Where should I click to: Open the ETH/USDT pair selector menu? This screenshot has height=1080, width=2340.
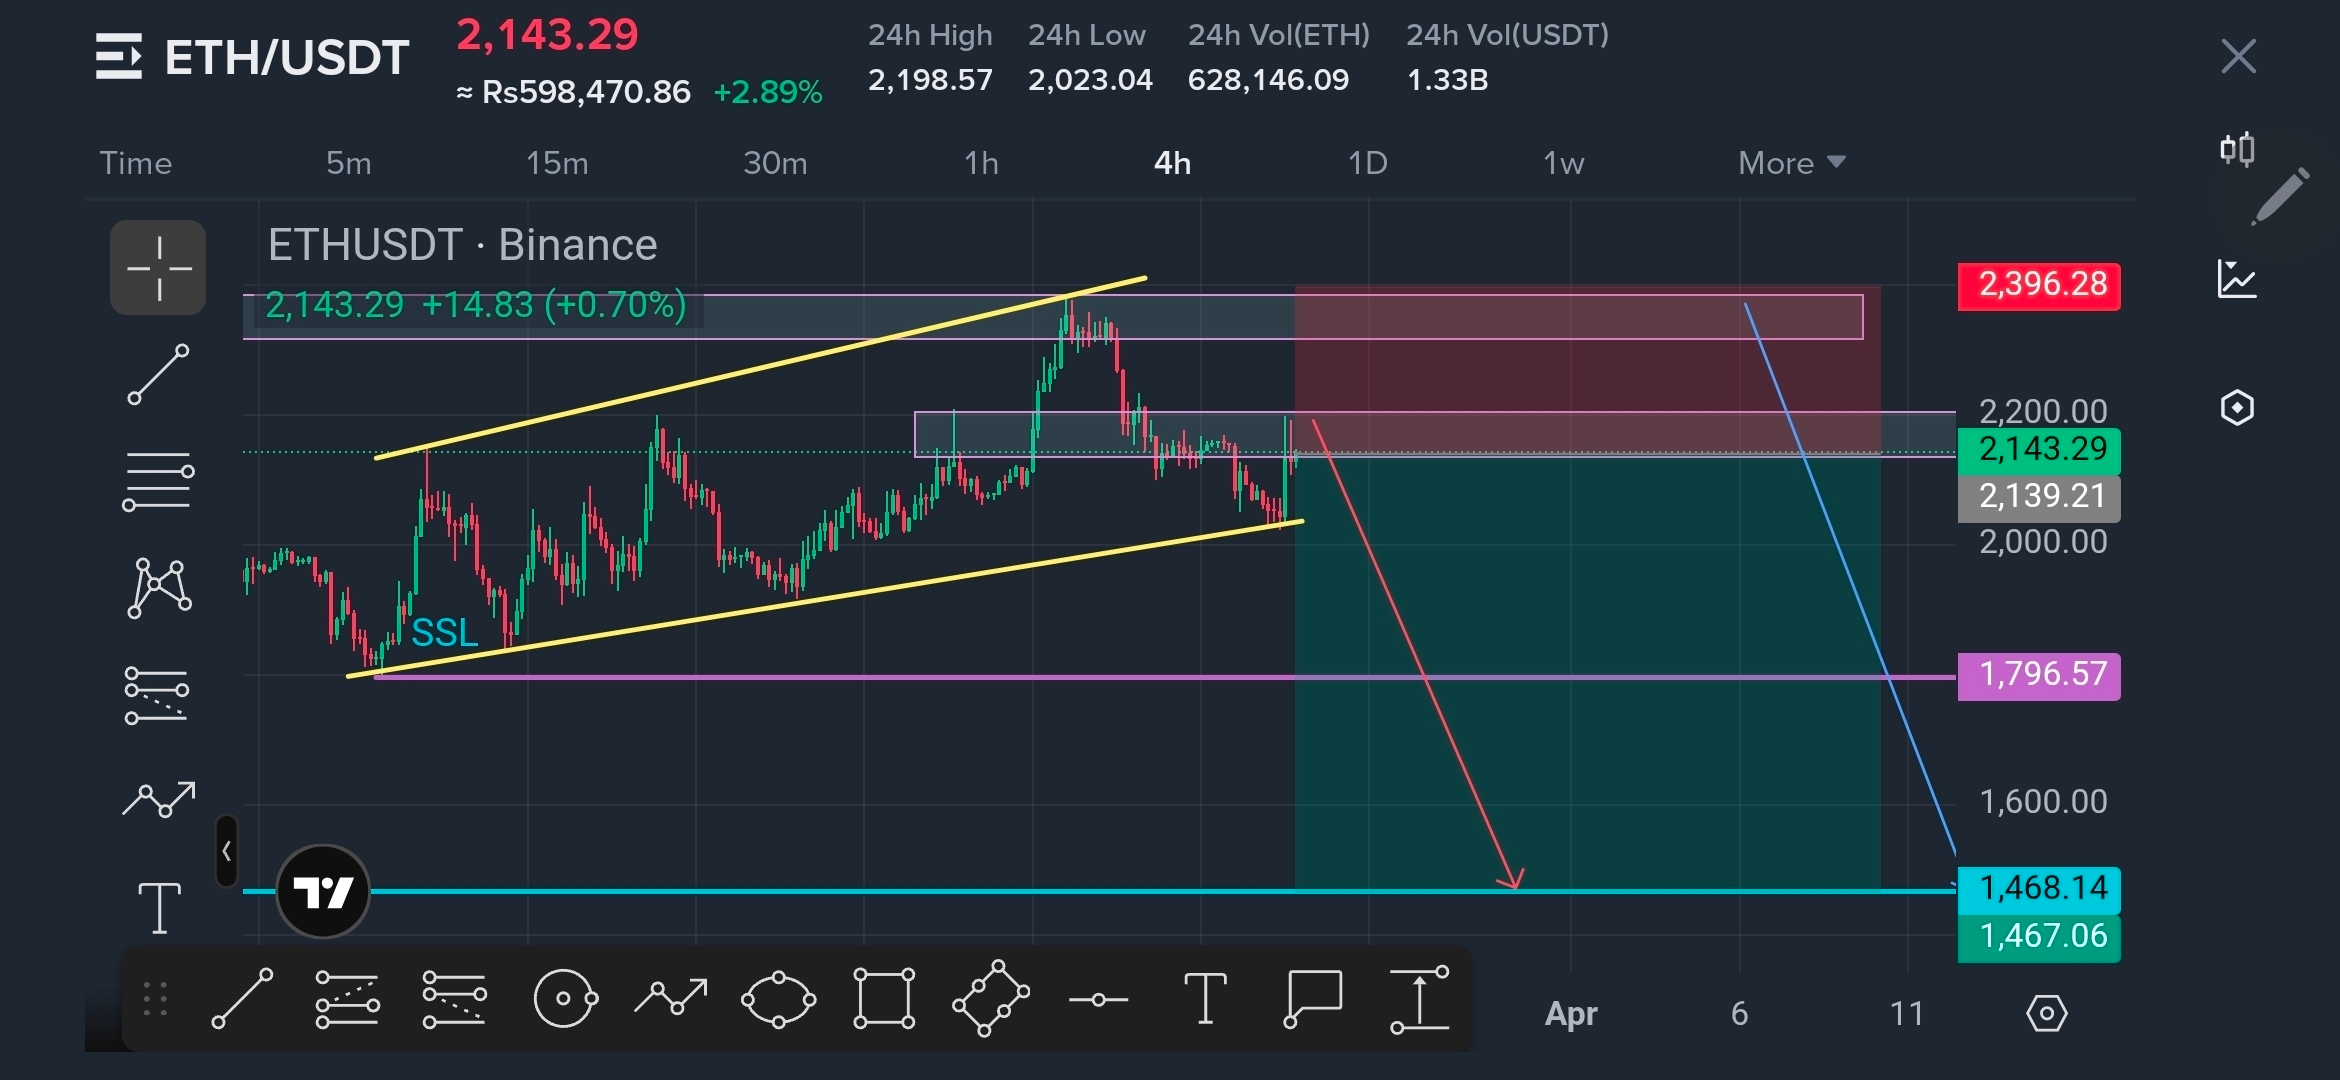[x=252, y=57]
